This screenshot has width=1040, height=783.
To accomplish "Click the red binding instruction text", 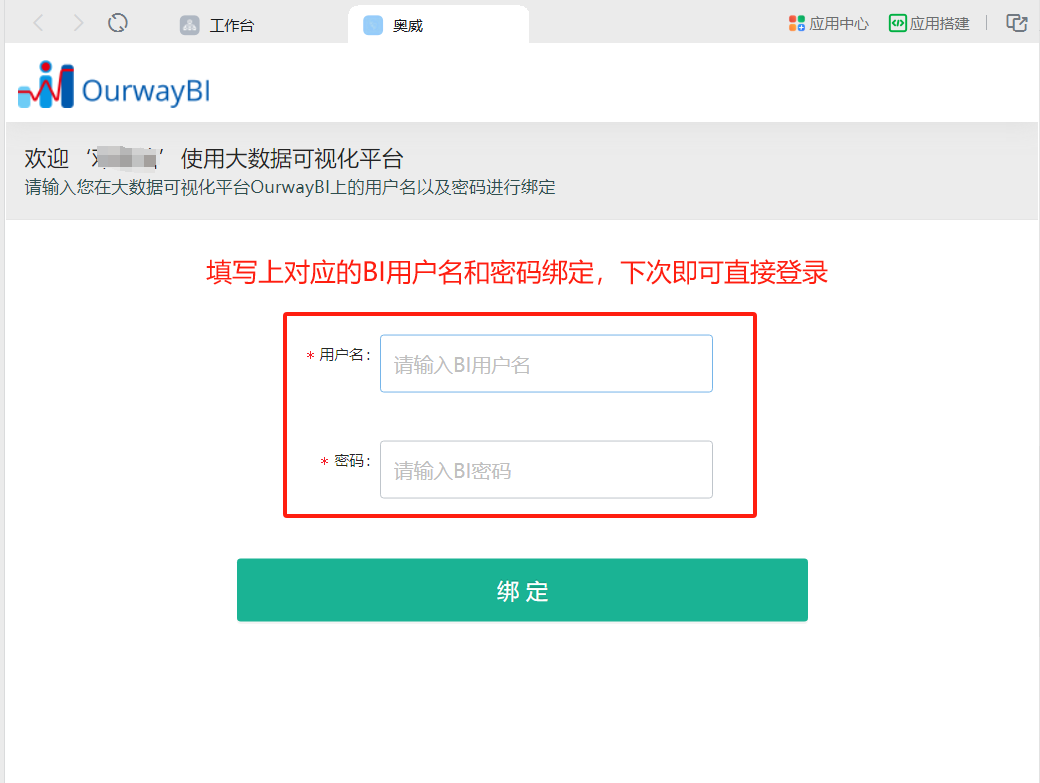I will coord(517,272).
